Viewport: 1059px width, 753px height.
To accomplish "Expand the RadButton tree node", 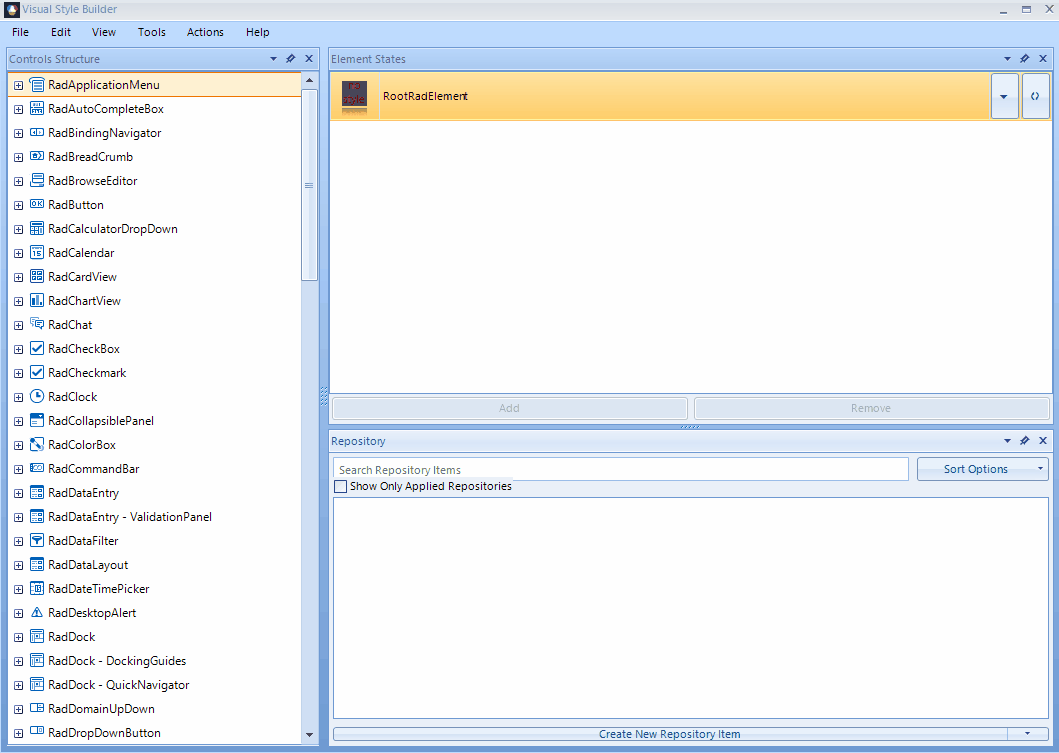I will (x=19, y=205).
